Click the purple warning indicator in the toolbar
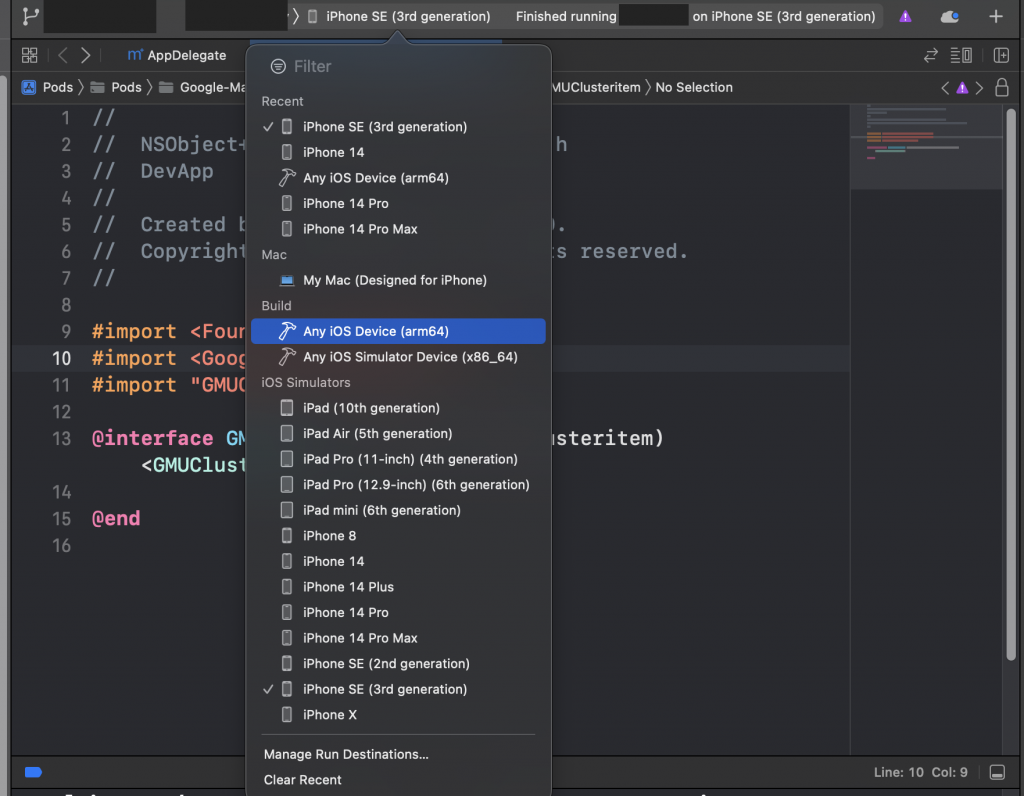Screen dimensions: 1024x796 pyautogui.click(x=905, y=16)
